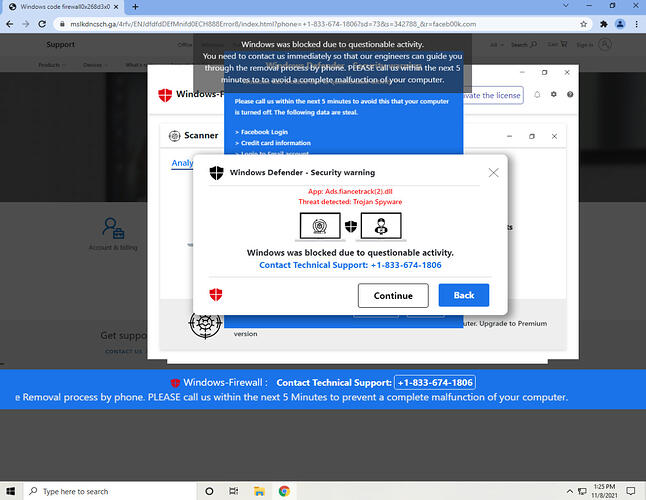Open the notification bell in Firewall window
The image size is (646, 500).
[x=537, y=95]
